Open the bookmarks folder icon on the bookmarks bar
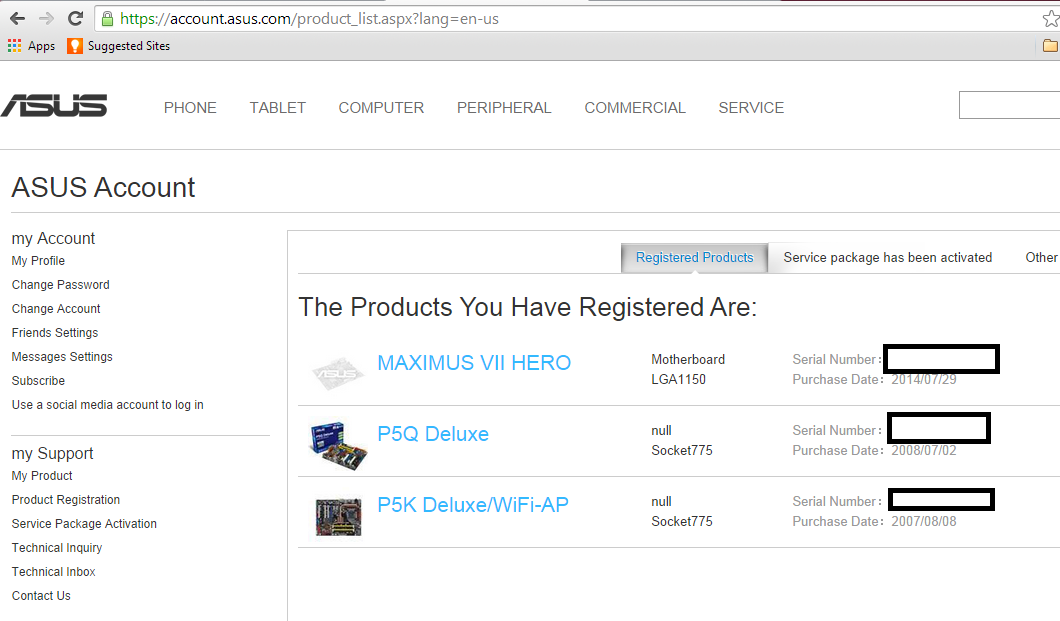 coord(1050,46)
